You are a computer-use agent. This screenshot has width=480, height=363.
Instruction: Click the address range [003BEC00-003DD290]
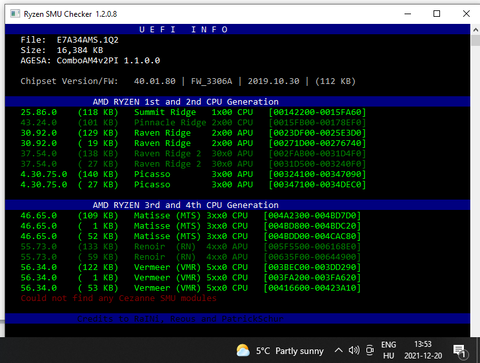(x=312, y=267)
